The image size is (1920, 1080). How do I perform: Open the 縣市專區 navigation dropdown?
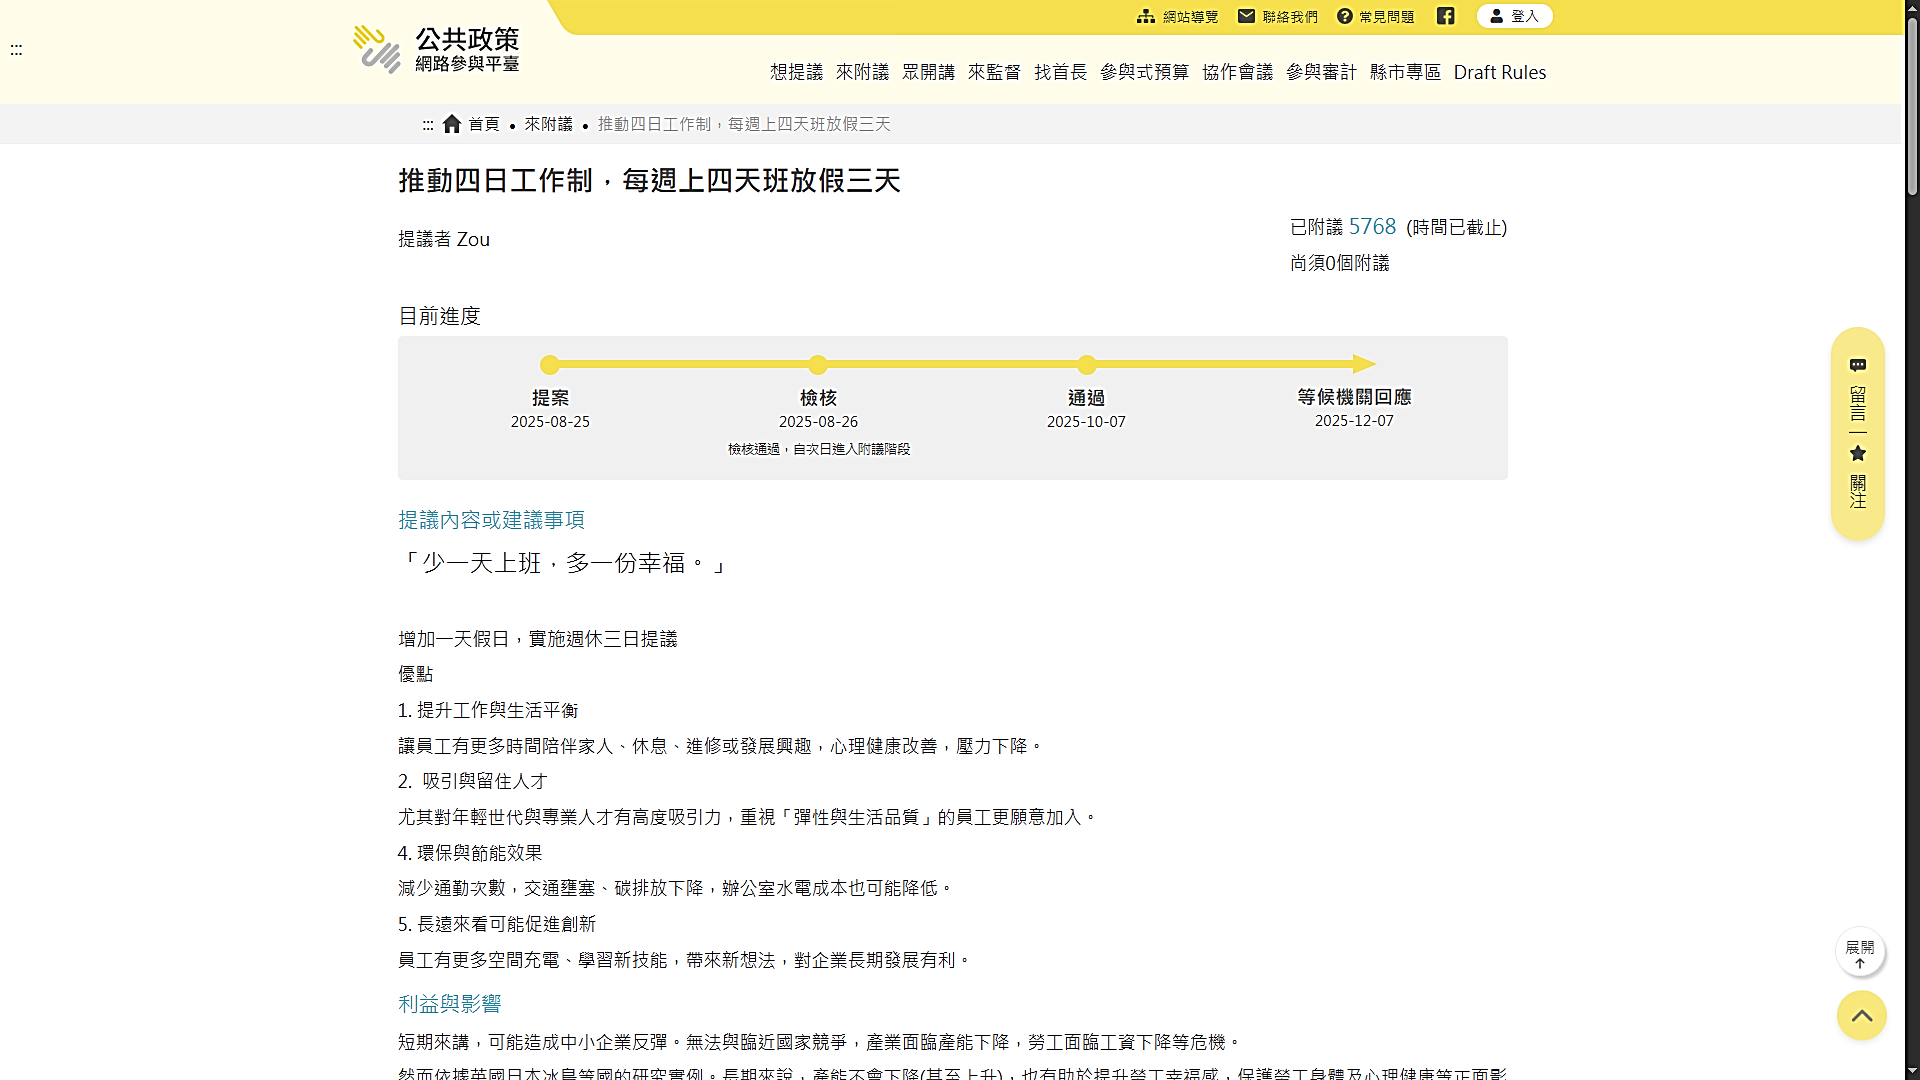pyautogui.click(x=1405, y=72)
